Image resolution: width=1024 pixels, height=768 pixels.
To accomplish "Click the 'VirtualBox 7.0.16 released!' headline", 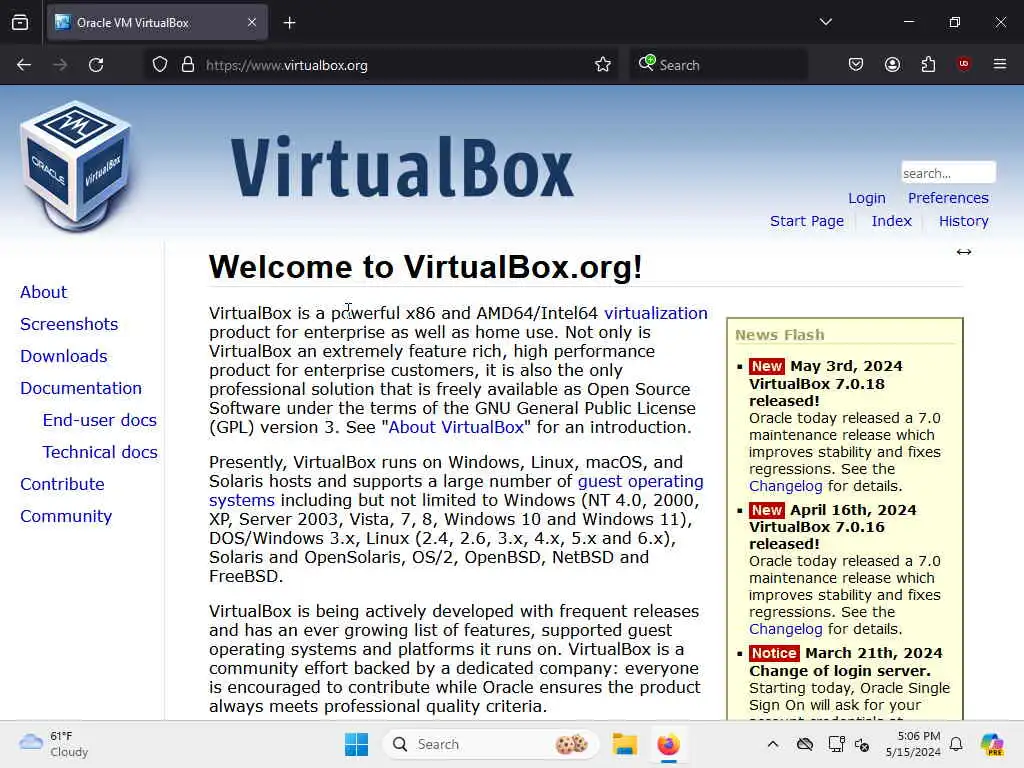I will click(817, 536).
